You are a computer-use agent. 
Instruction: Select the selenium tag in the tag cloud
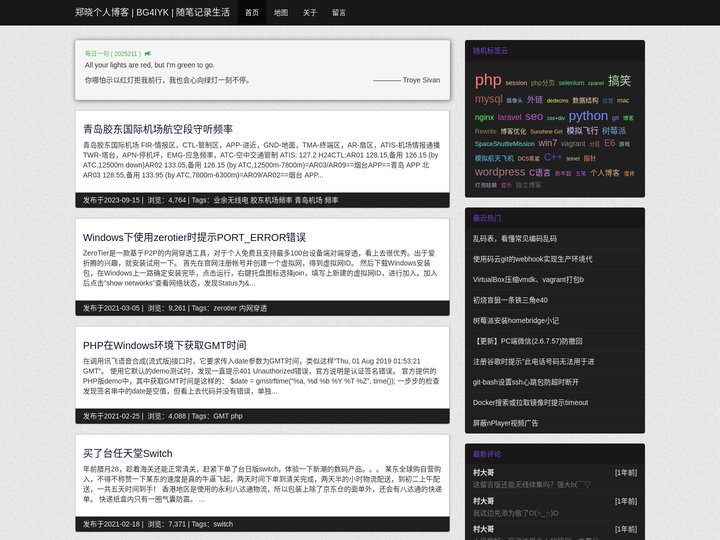click(x=571, y=83)
